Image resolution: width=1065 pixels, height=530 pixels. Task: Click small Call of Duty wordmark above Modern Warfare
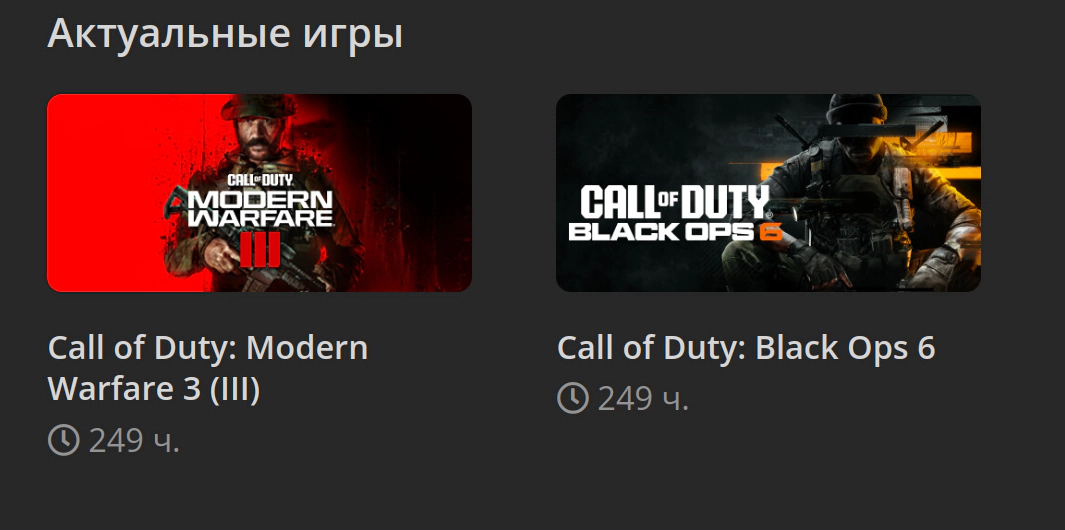click(259, 180)
